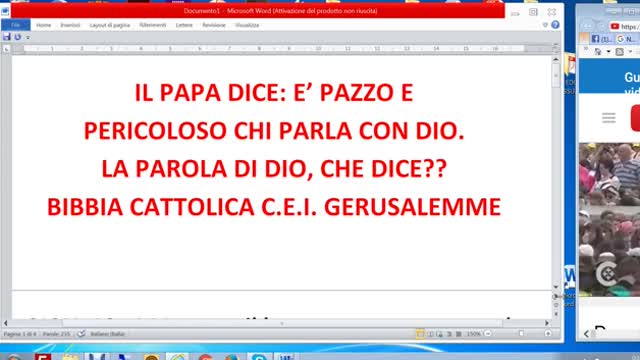640x360 pixels.
Task: Click the browser back navigation button
Action: (588, 26)
